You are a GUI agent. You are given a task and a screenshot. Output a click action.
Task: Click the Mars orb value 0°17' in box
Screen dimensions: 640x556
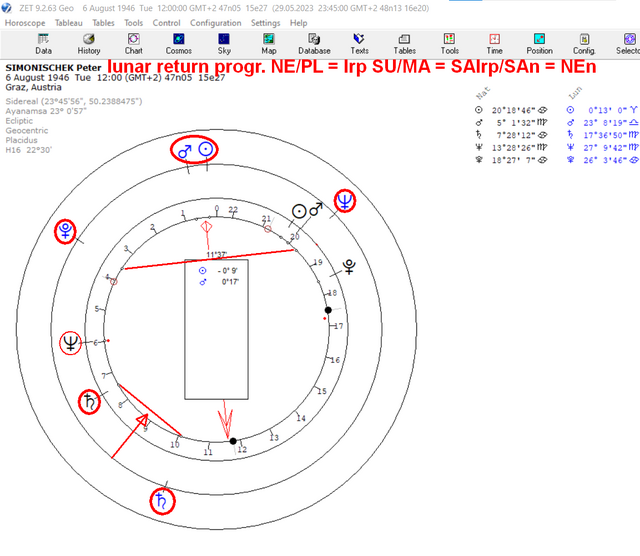coord(230,282)
